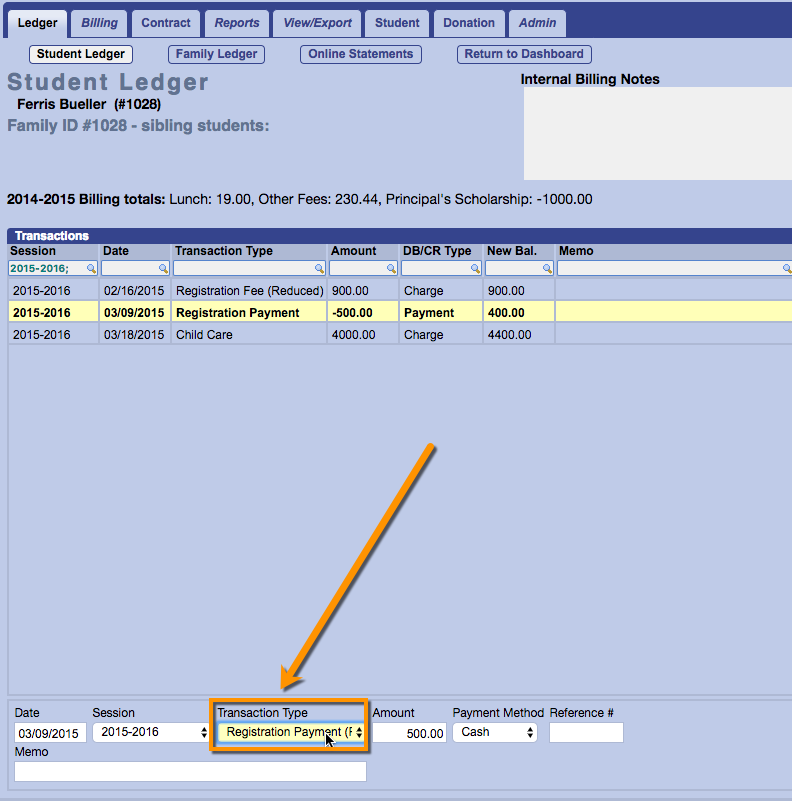The image size is (792, 801).
Task: Click into the Internal Billing Notes box
Action: [657, 133]
